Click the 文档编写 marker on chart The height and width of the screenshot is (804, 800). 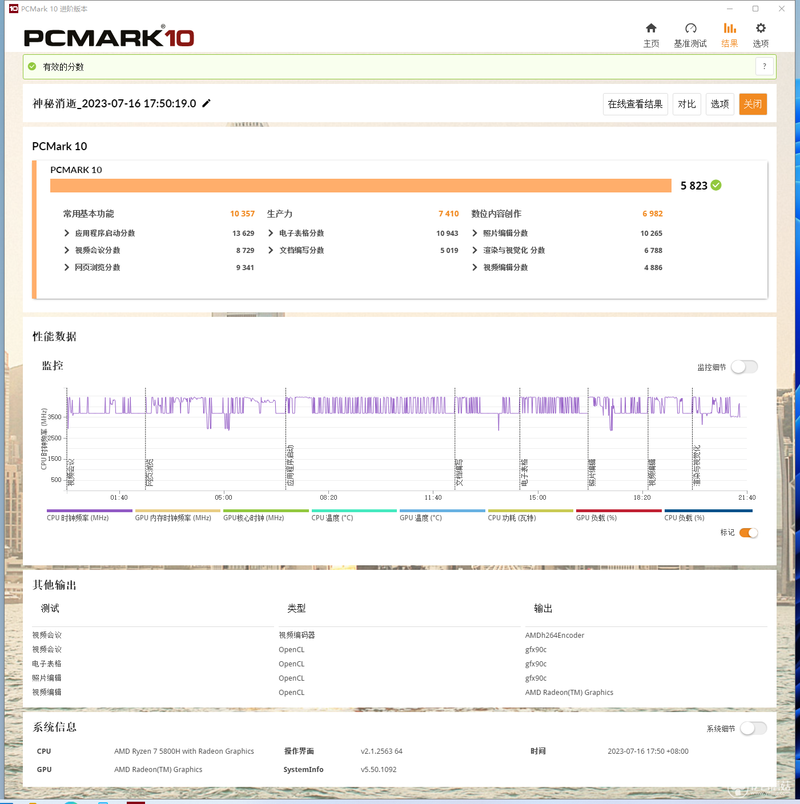pos(459,472)
